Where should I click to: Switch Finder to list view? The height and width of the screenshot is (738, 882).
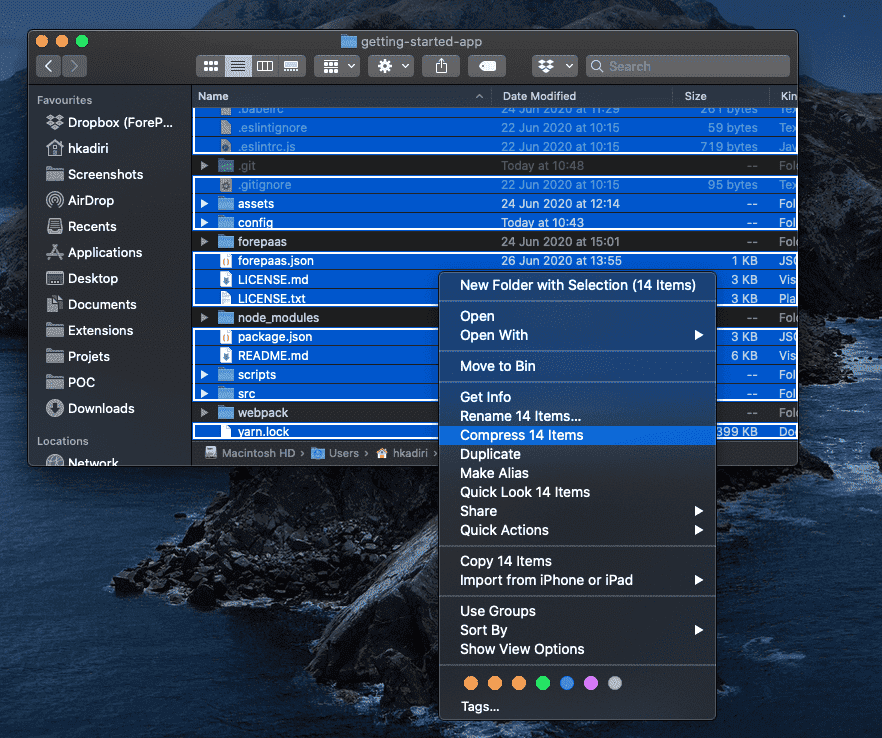coord(238,66)
